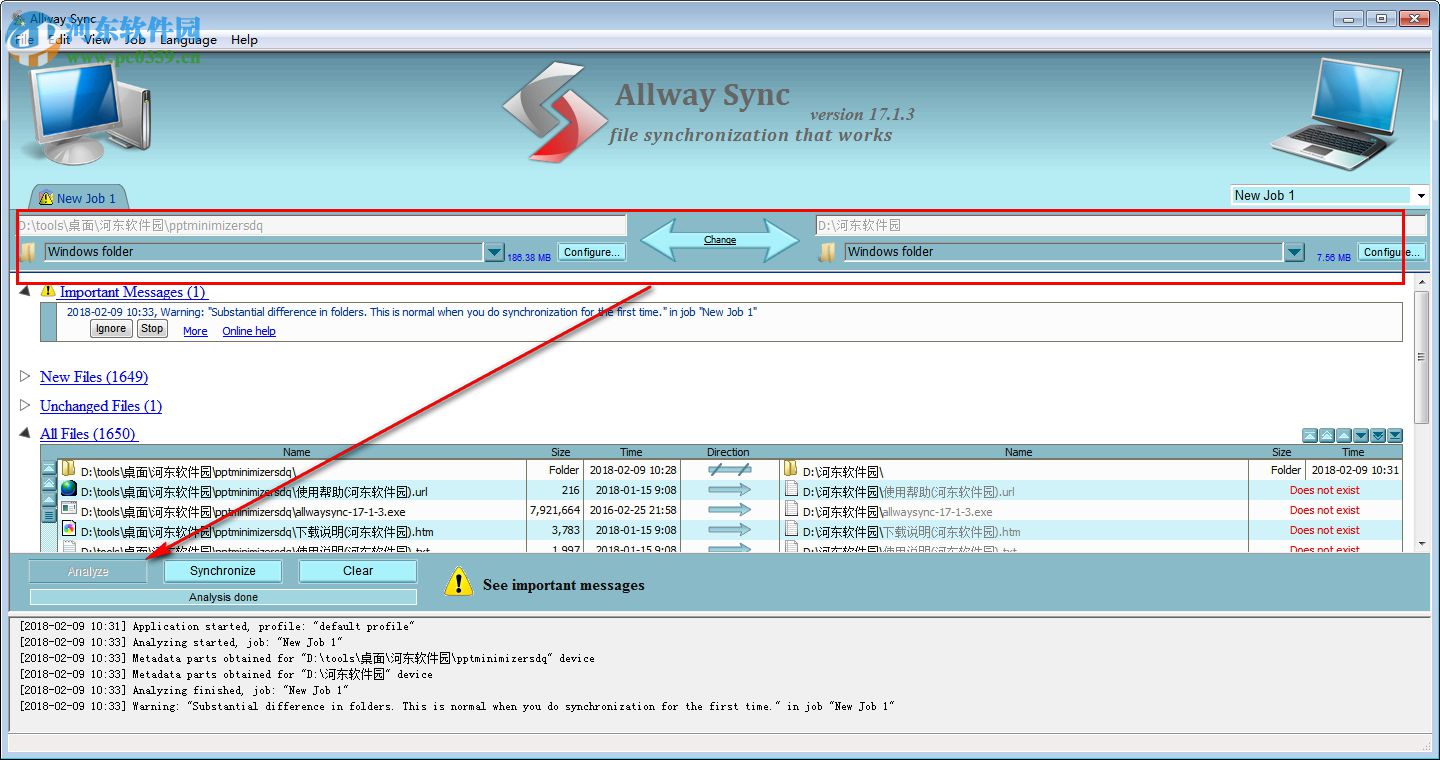Click the crossed-out direction arrow in the folder row
Viewport: 1440px width, 760px height.
(x=729, y=469)
